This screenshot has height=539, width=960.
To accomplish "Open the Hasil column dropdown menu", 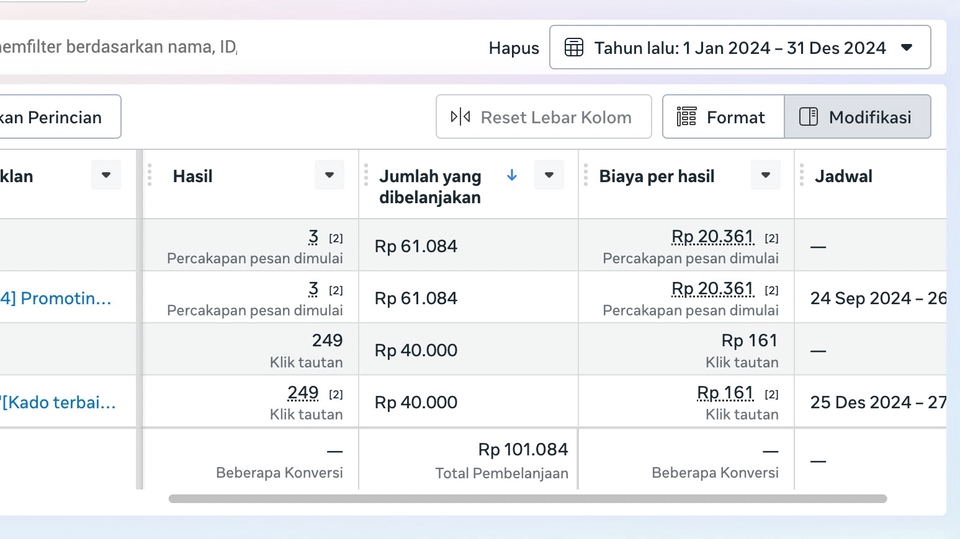I will tap(329, 175).
